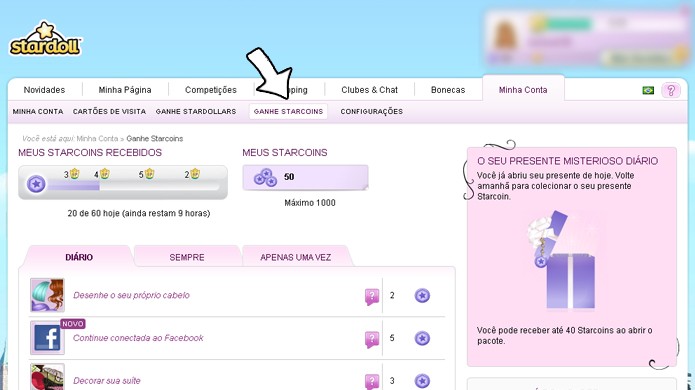Open the Competições tab

[x=211, y=90]
